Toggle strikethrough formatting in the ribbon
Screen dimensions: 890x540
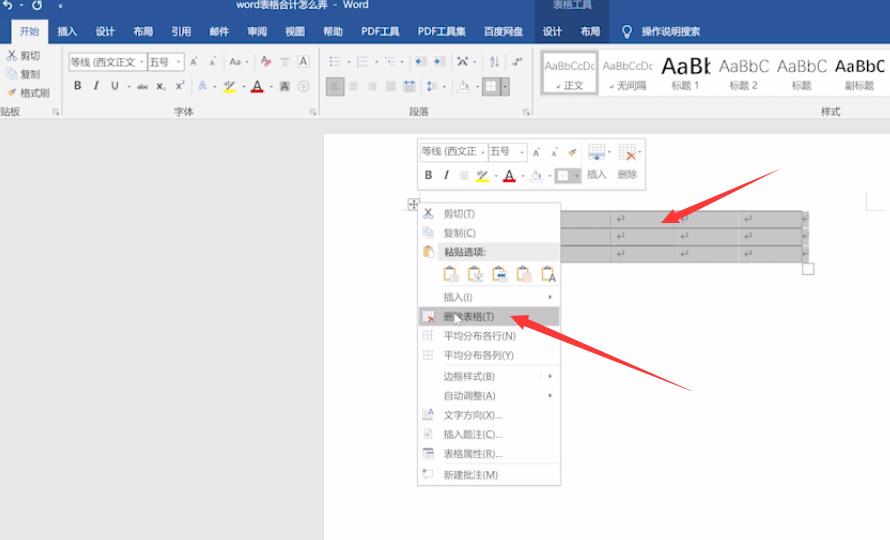coord(142,87)
